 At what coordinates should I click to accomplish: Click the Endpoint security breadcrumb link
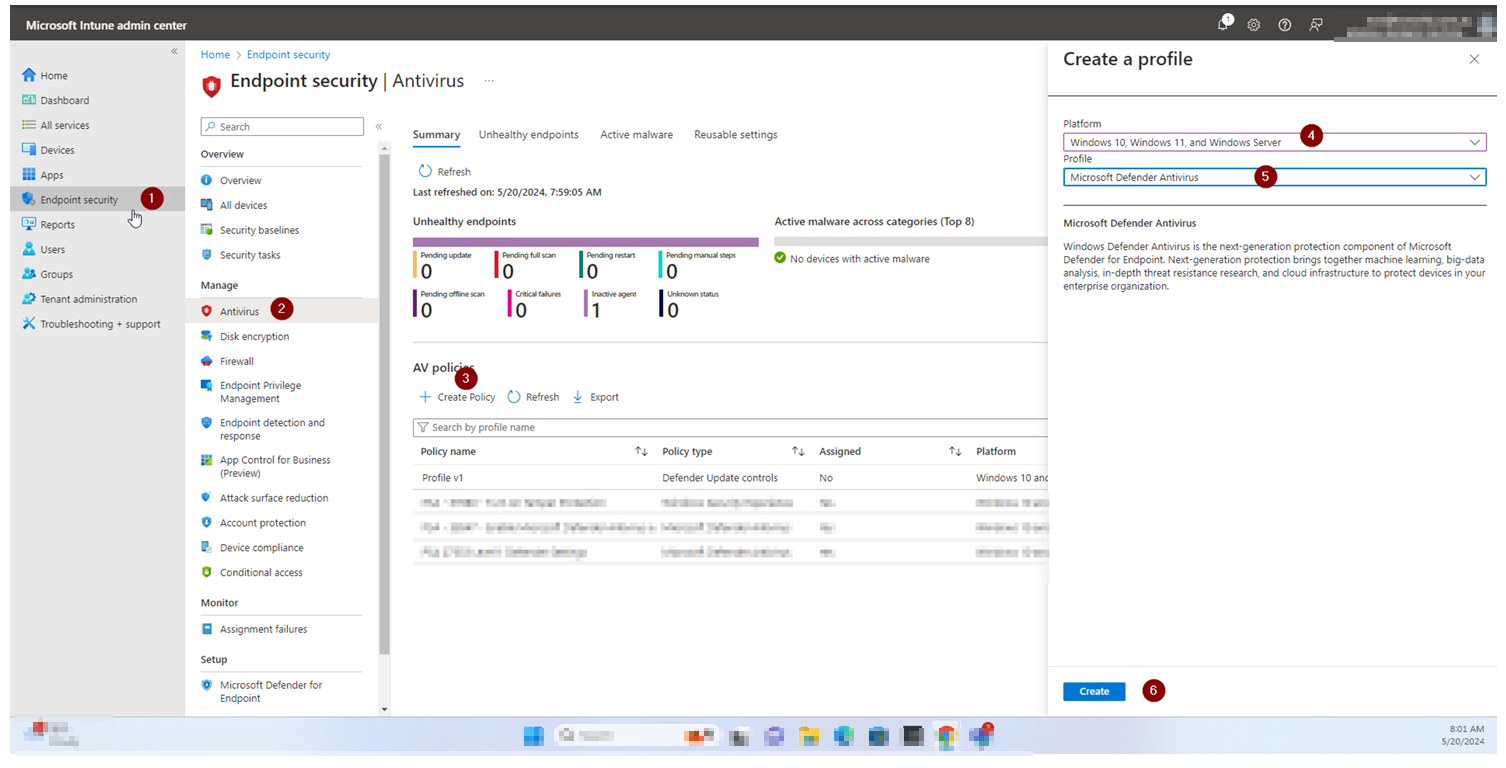(288, 55)
